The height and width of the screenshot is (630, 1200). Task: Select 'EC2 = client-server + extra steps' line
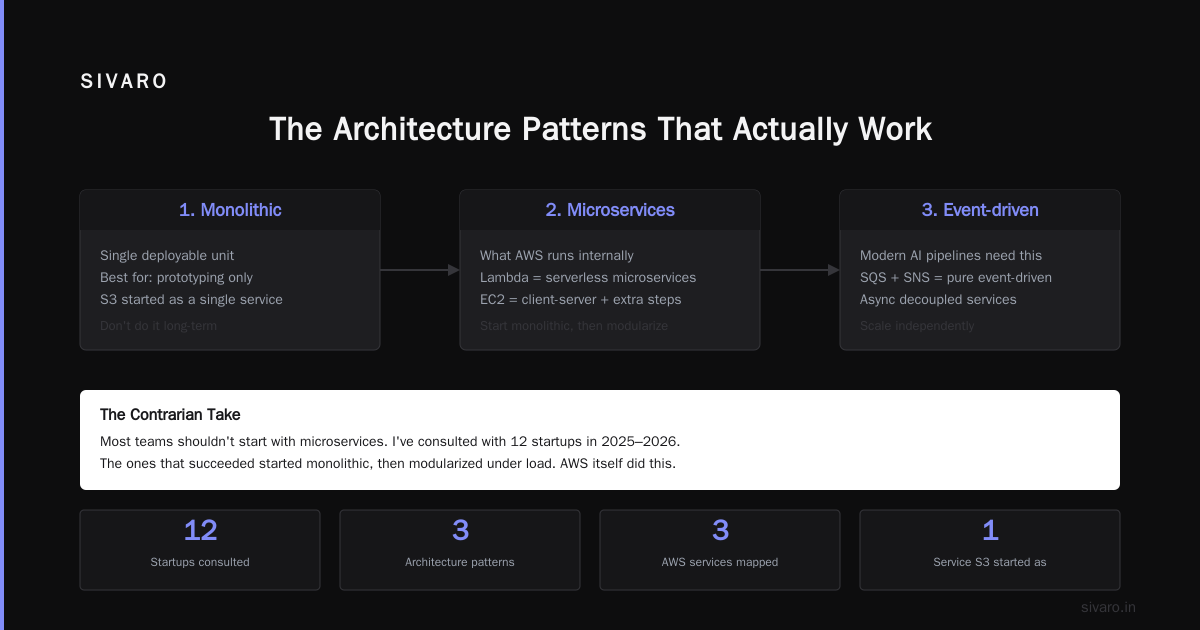[583, 299]
